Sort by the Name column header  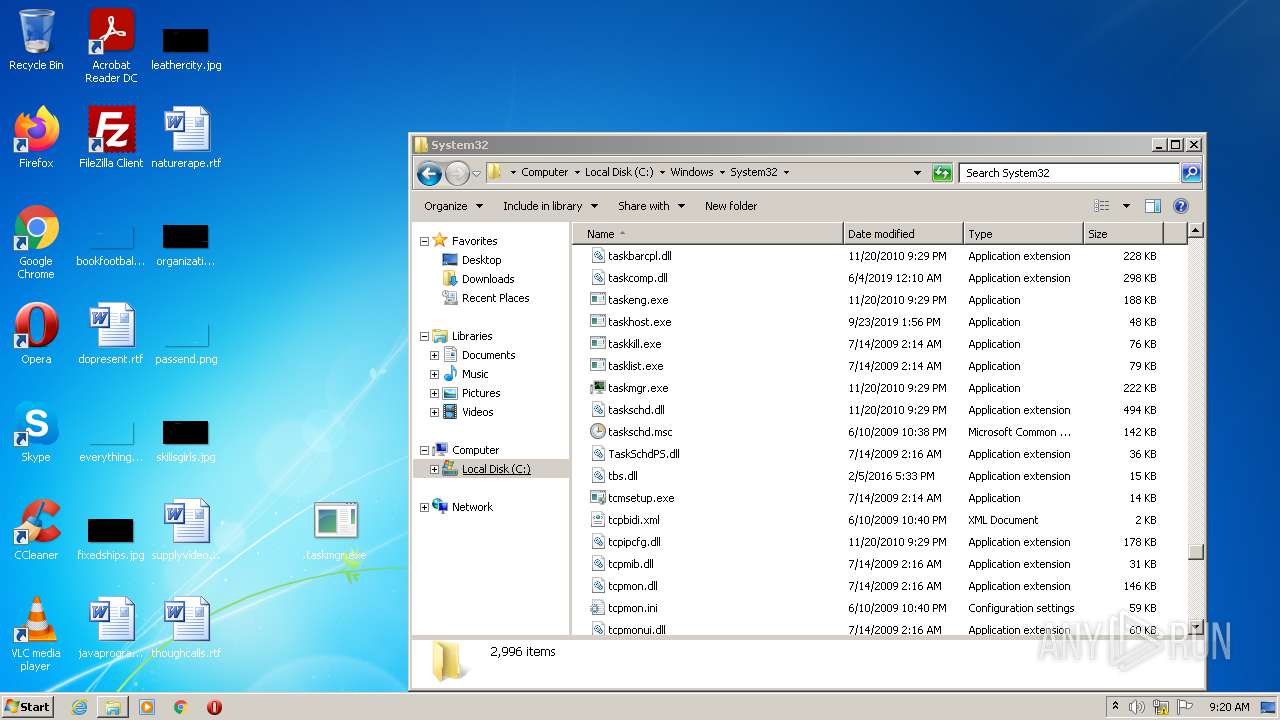coord(708,234)
